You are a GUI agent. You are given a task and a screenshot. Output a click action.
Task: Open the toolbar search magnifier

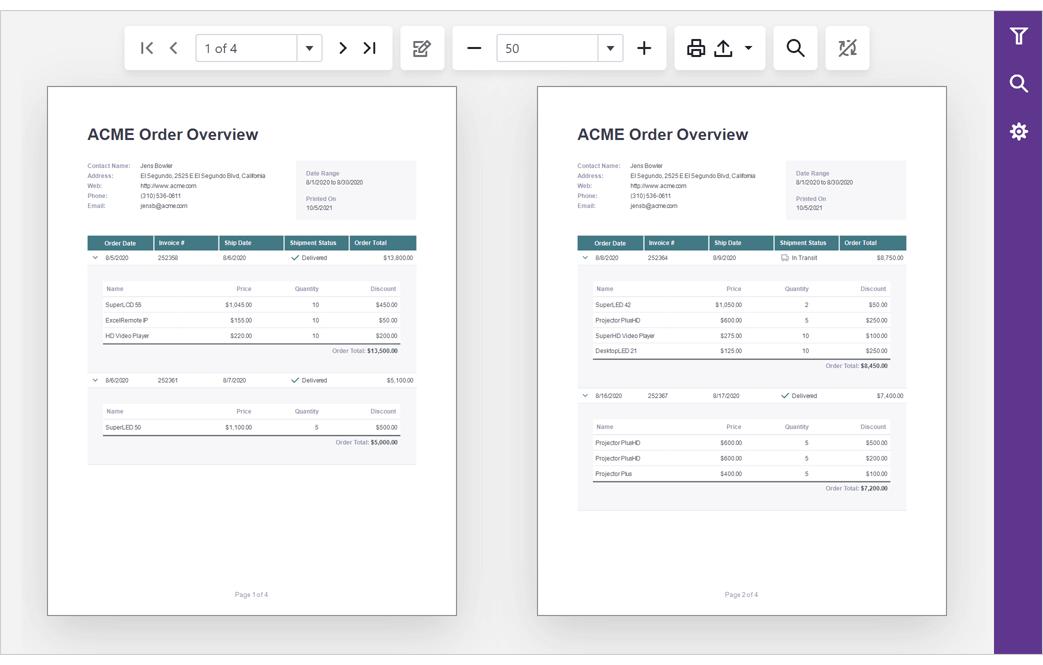click(795, 47)
